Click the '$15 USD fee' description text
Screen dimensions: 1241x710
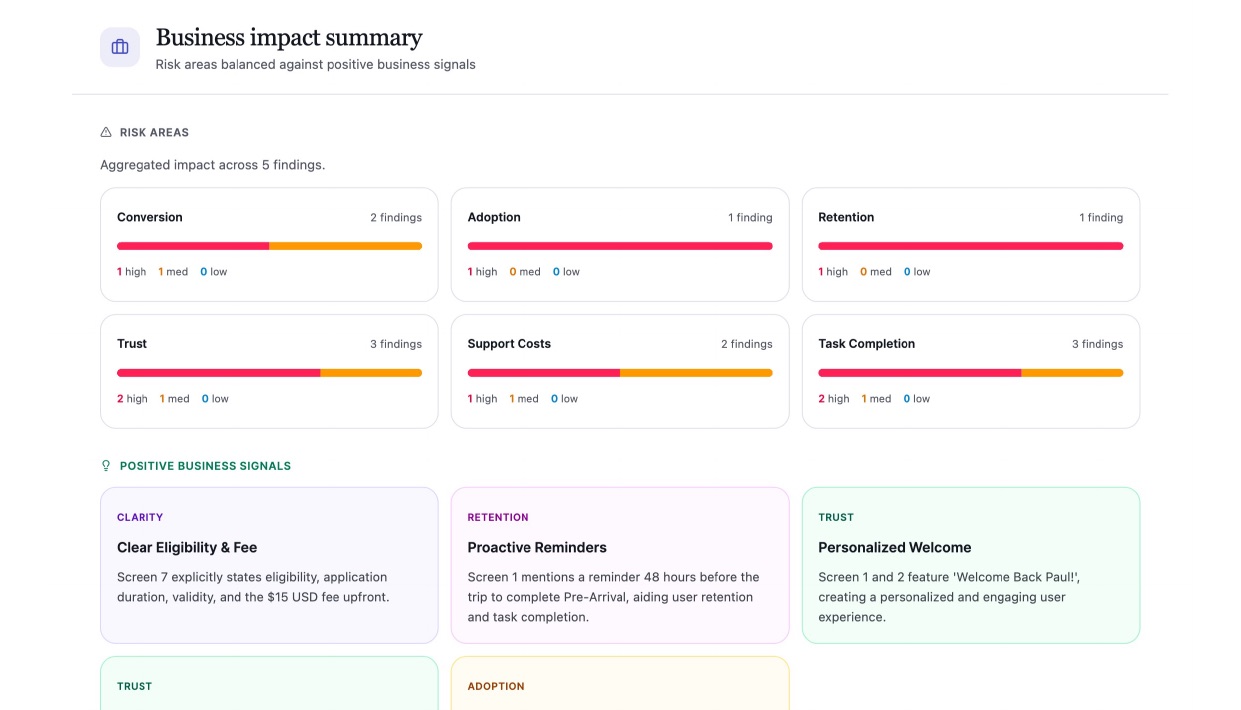253,587
